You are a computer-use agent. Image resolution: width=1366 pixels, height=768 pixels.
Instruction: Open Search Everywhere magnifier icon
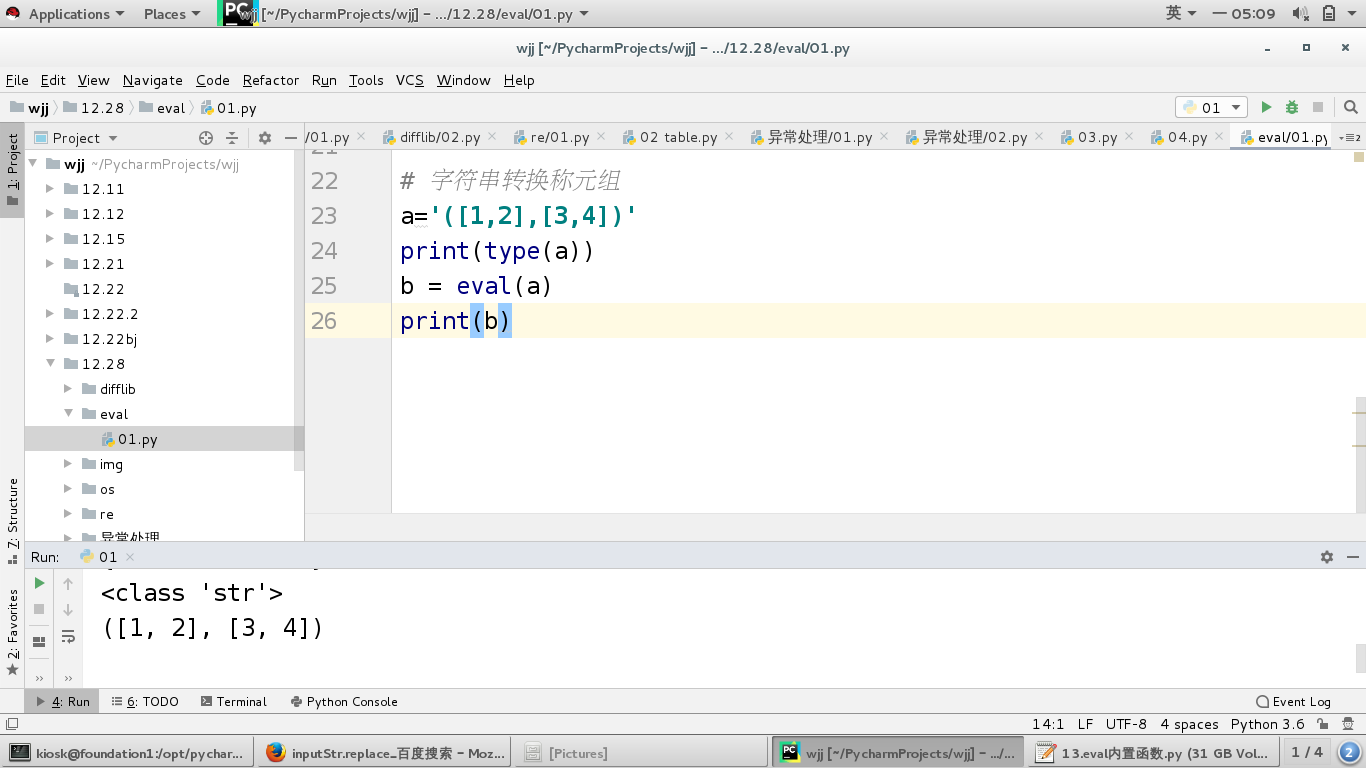(x=1351, y=108)
